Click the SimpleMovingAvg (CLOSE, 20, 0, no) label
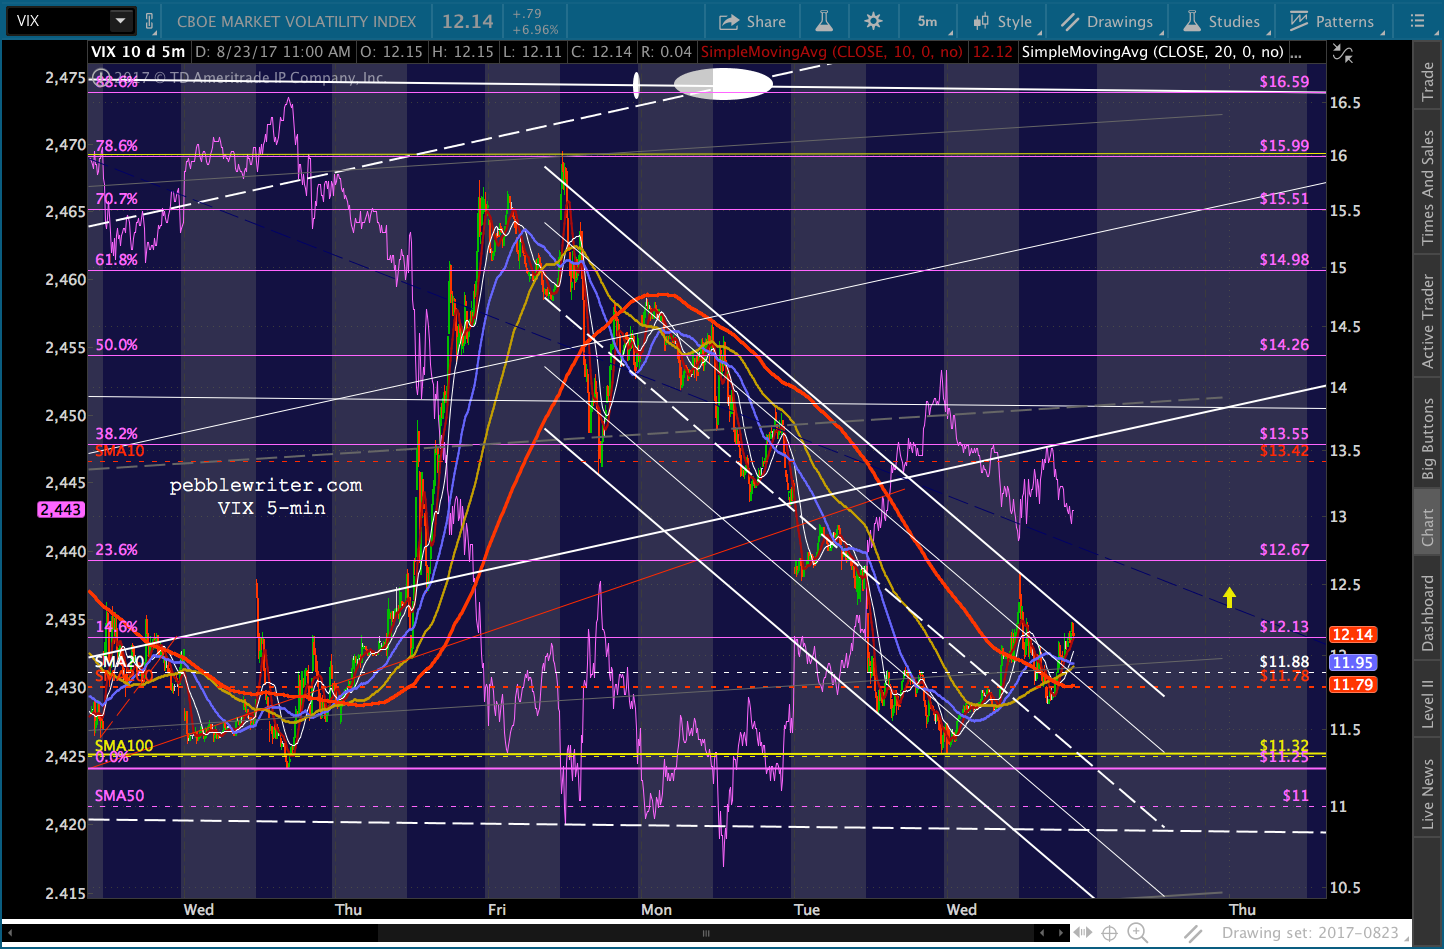 (1152, 52)
